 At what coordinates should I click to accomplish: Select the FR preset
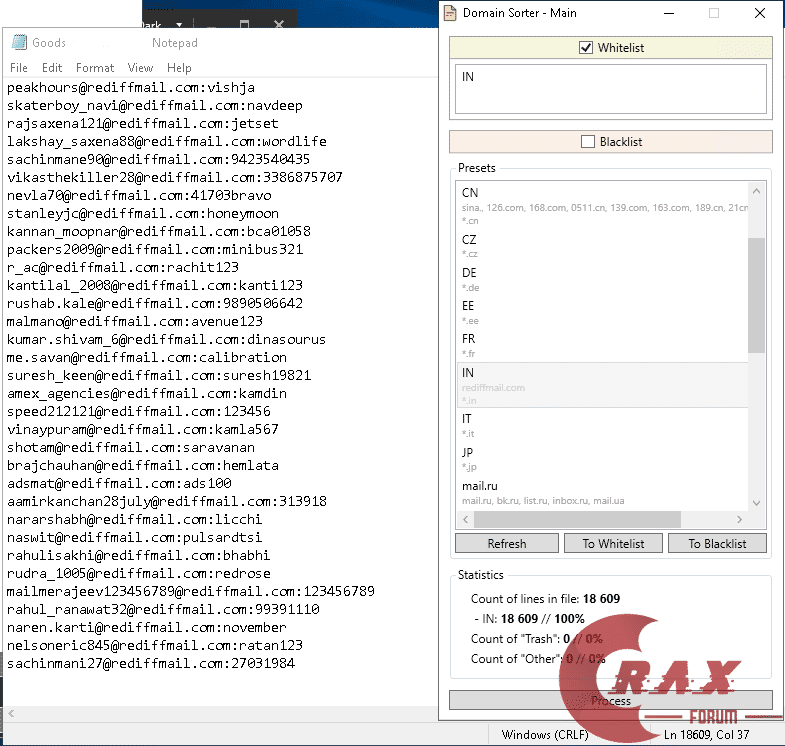(x=602, y=345)
